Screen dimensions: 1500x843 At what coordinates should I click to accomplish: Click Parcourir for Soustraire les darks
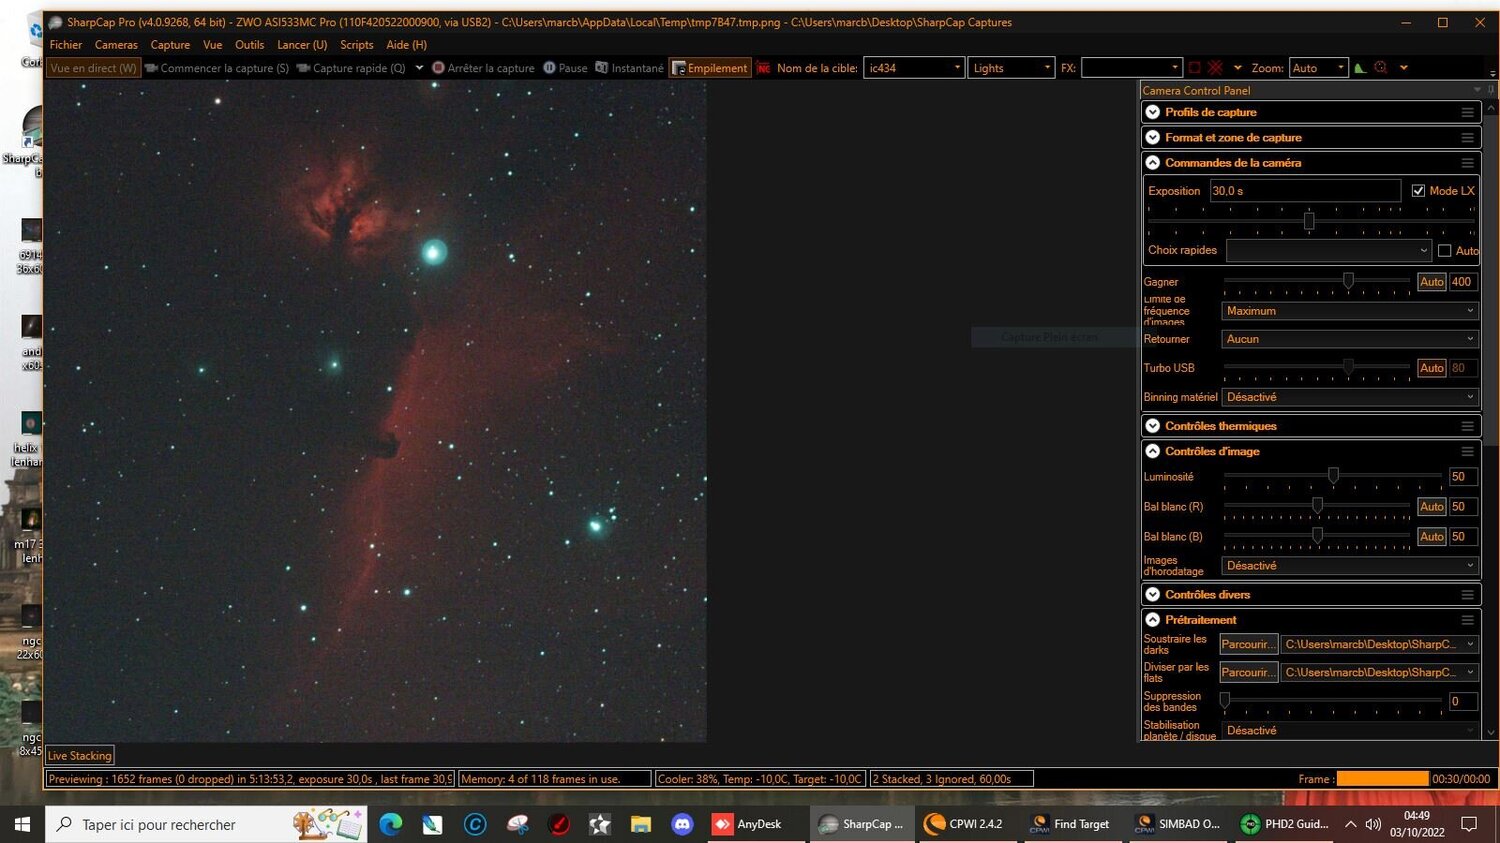pyautogui.click(x=1247, y=643)
